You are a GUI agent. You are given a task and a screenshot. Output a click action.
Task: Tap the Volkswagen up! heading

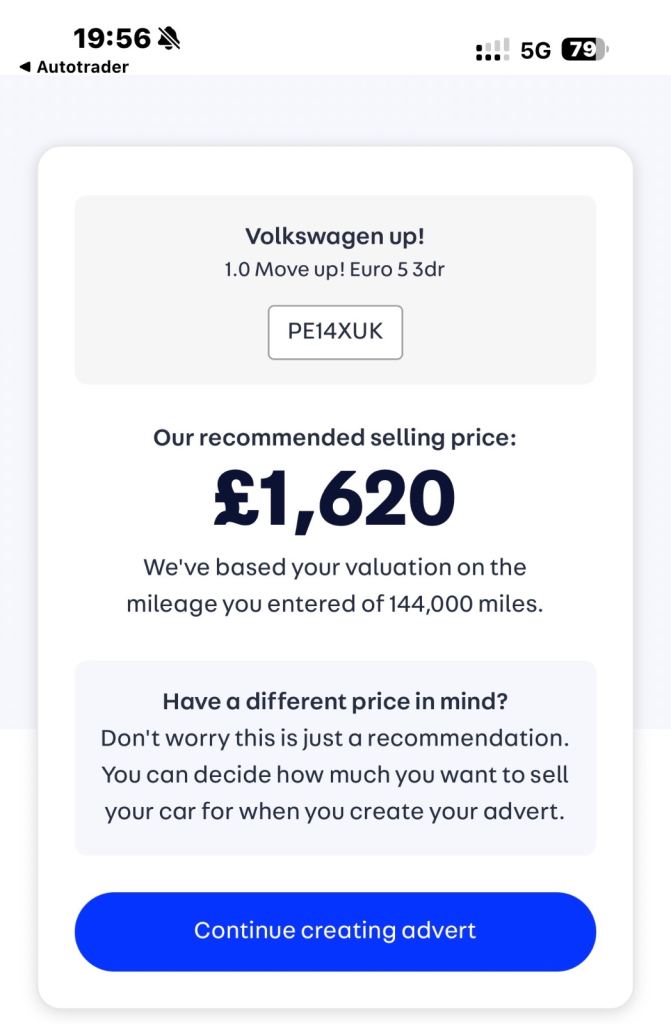coord(335,237)
